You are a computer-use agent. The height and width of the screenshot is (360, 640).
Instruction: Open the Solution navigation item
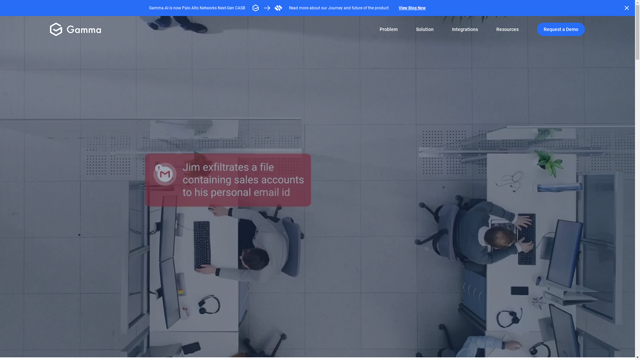point(424,29)
